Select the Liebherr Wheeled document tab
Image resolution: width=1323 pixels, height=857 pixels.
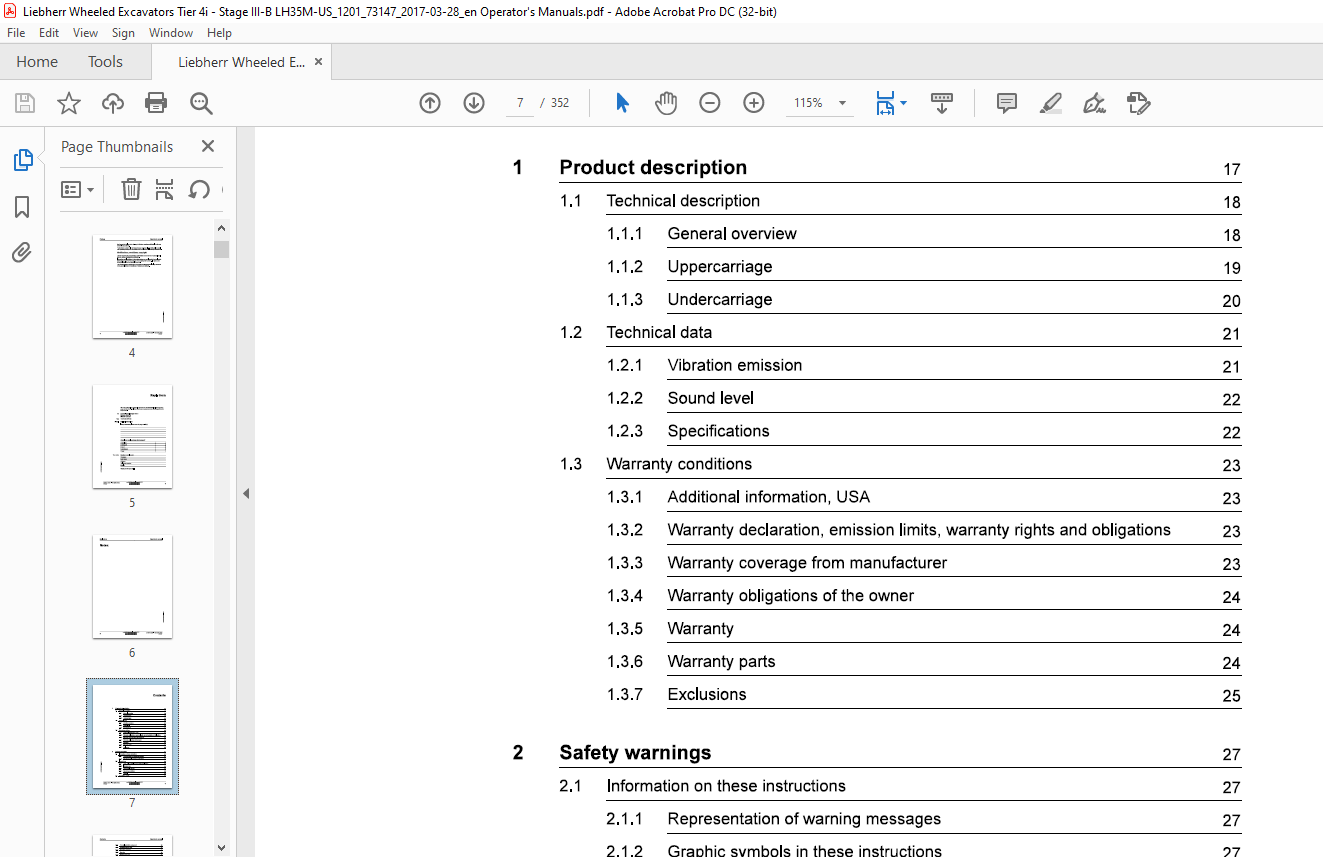point(242,62)
